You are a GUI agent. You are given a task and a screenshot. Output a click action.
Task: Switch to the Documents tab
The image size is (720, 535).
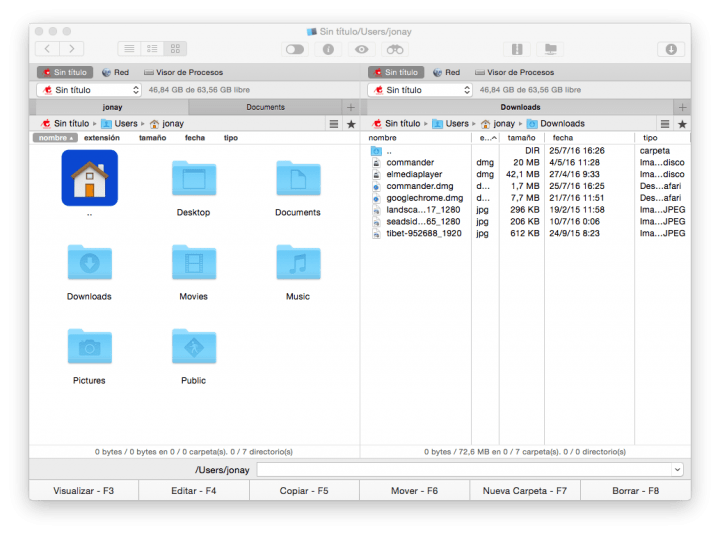(x=265, y=107)
